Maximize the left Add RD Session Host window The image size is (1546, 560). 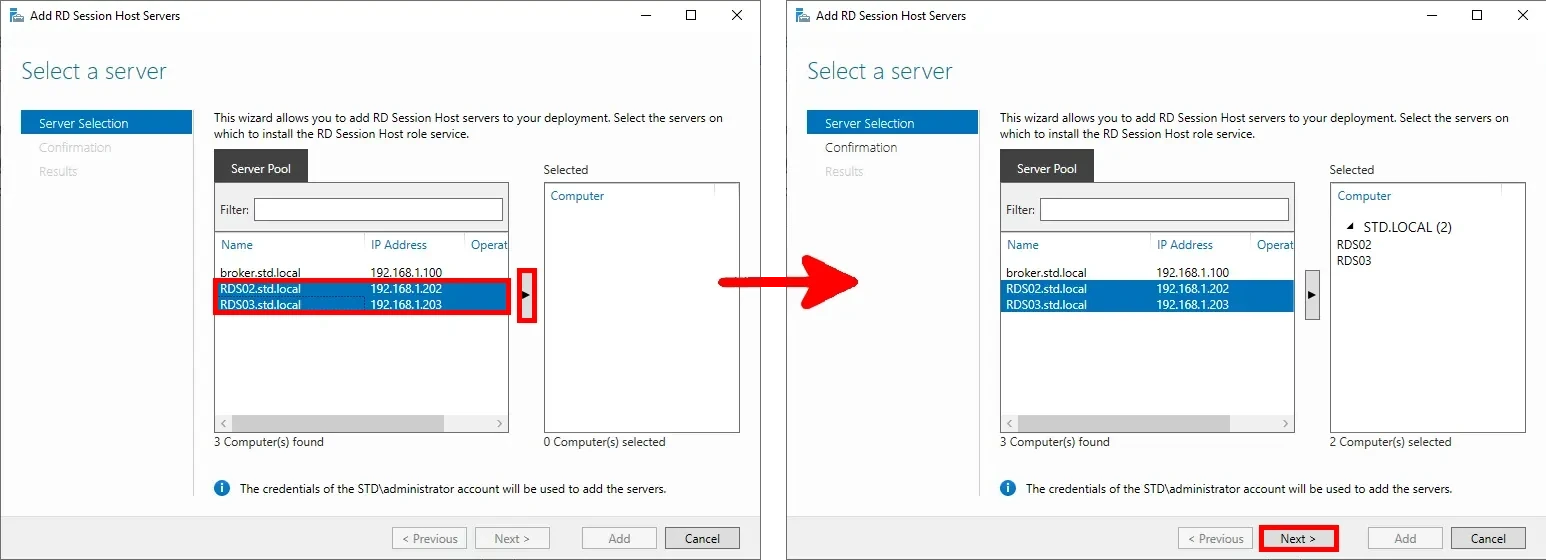[691, 15]
